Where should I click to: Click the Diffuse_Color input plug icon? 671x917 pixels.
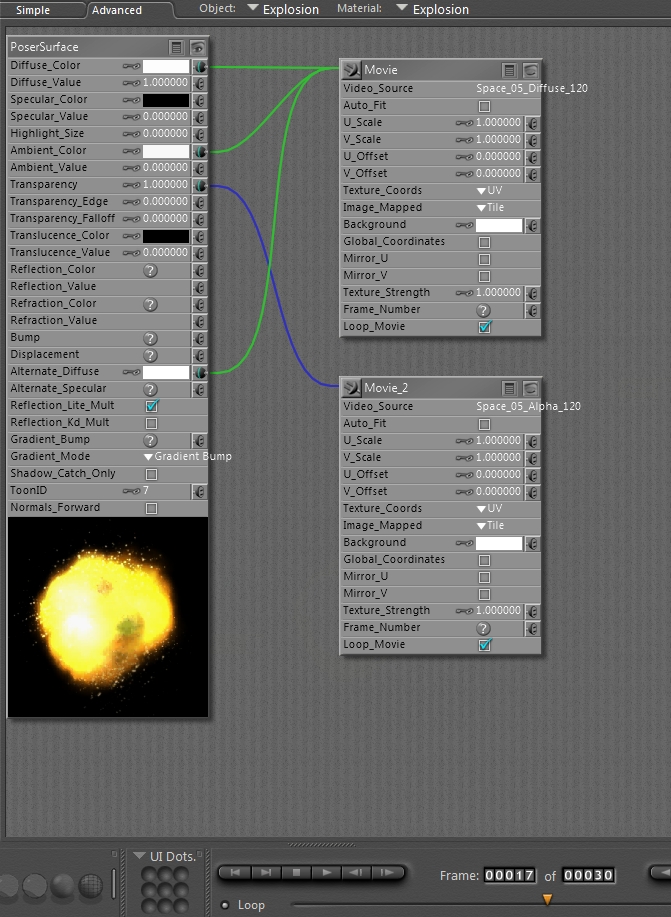(199, 67)
